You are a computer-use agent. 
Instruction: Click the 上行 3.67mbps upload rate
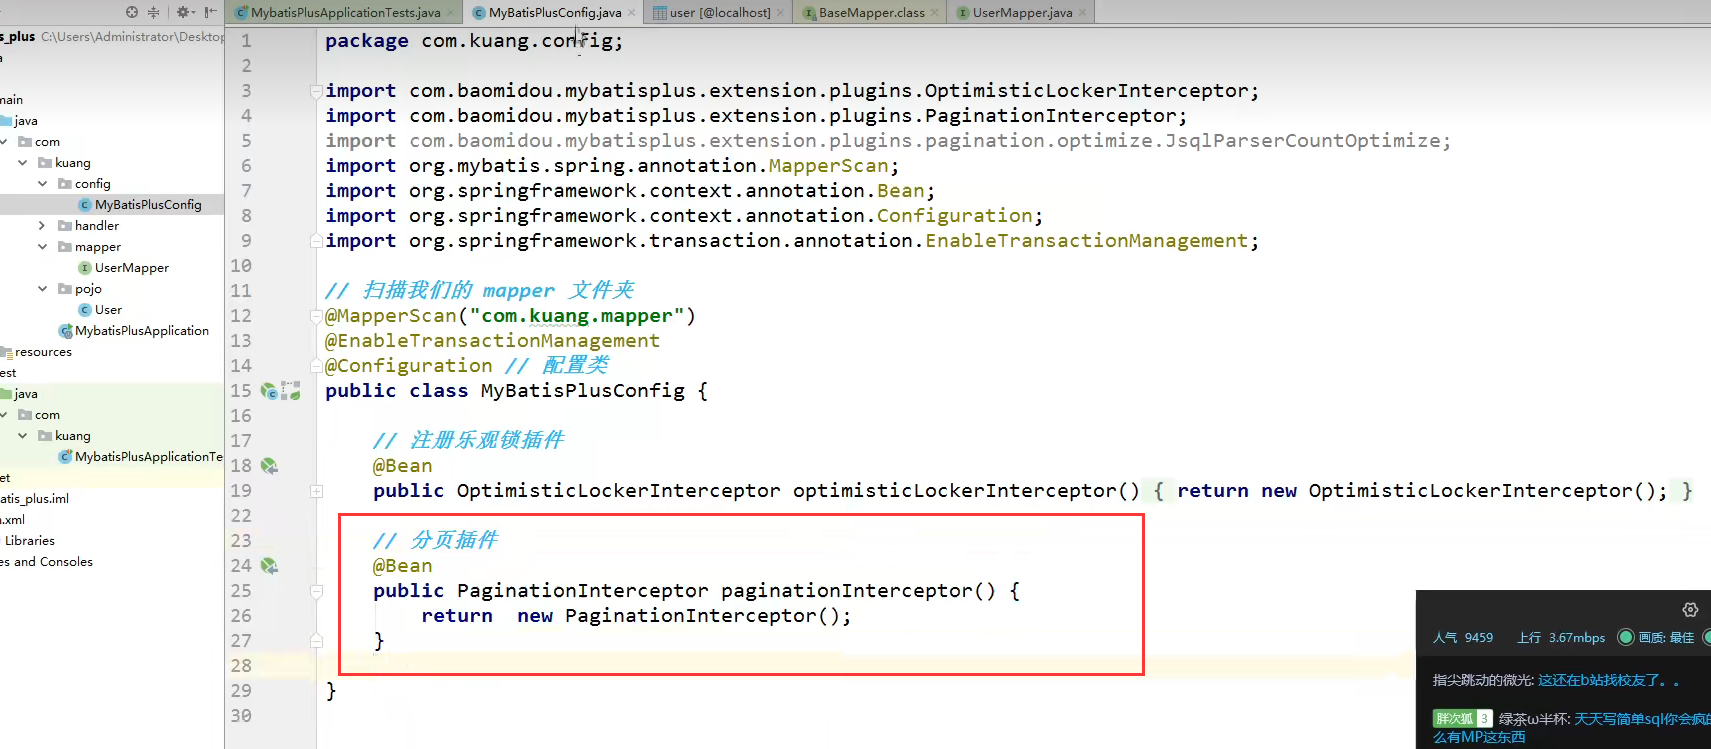click(x=1561, y=638)
